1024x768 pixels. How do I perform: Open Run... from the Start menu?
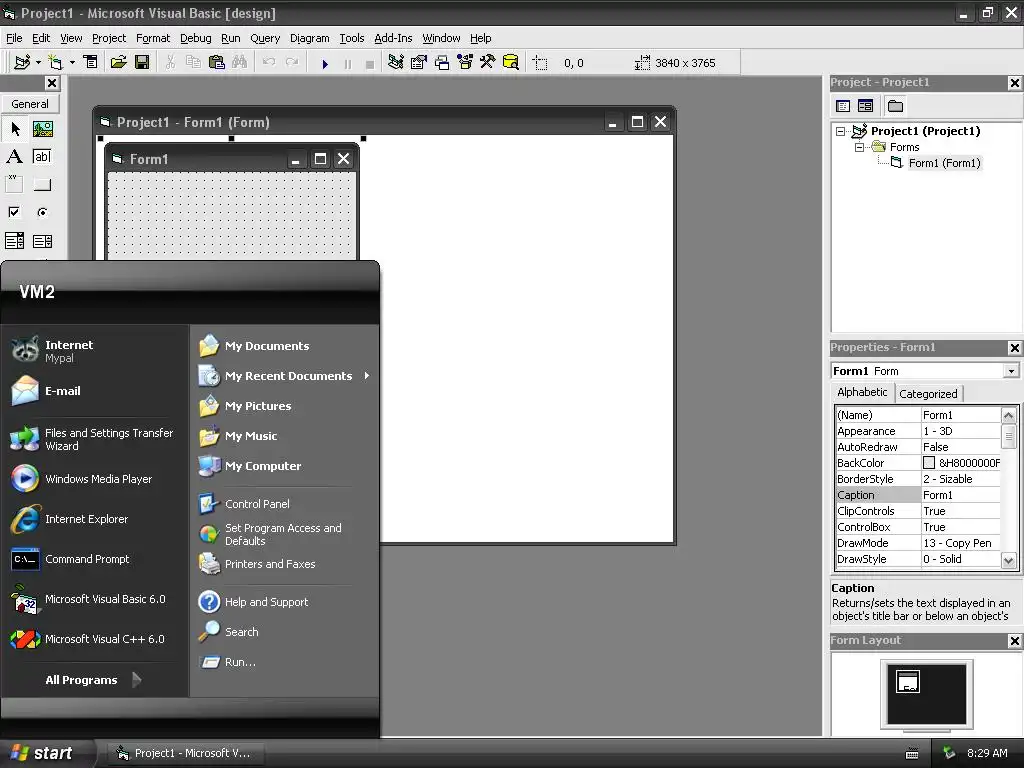pyautogui.click(x=240, y=662)
